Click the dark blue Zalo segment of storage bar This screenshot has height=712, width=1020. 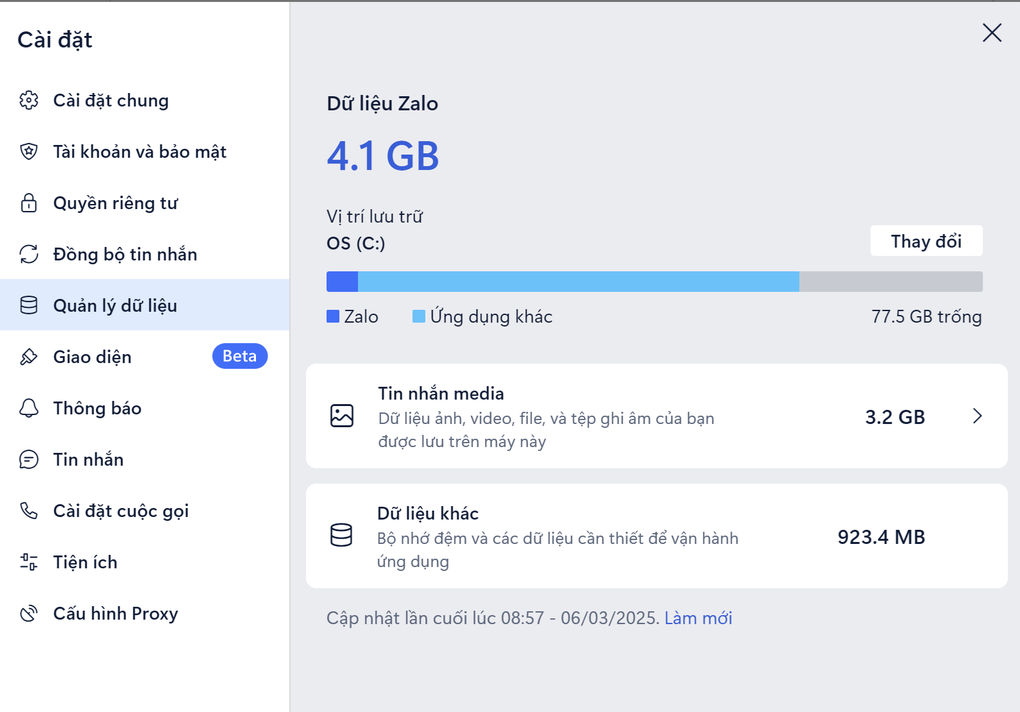pos(342,282)
